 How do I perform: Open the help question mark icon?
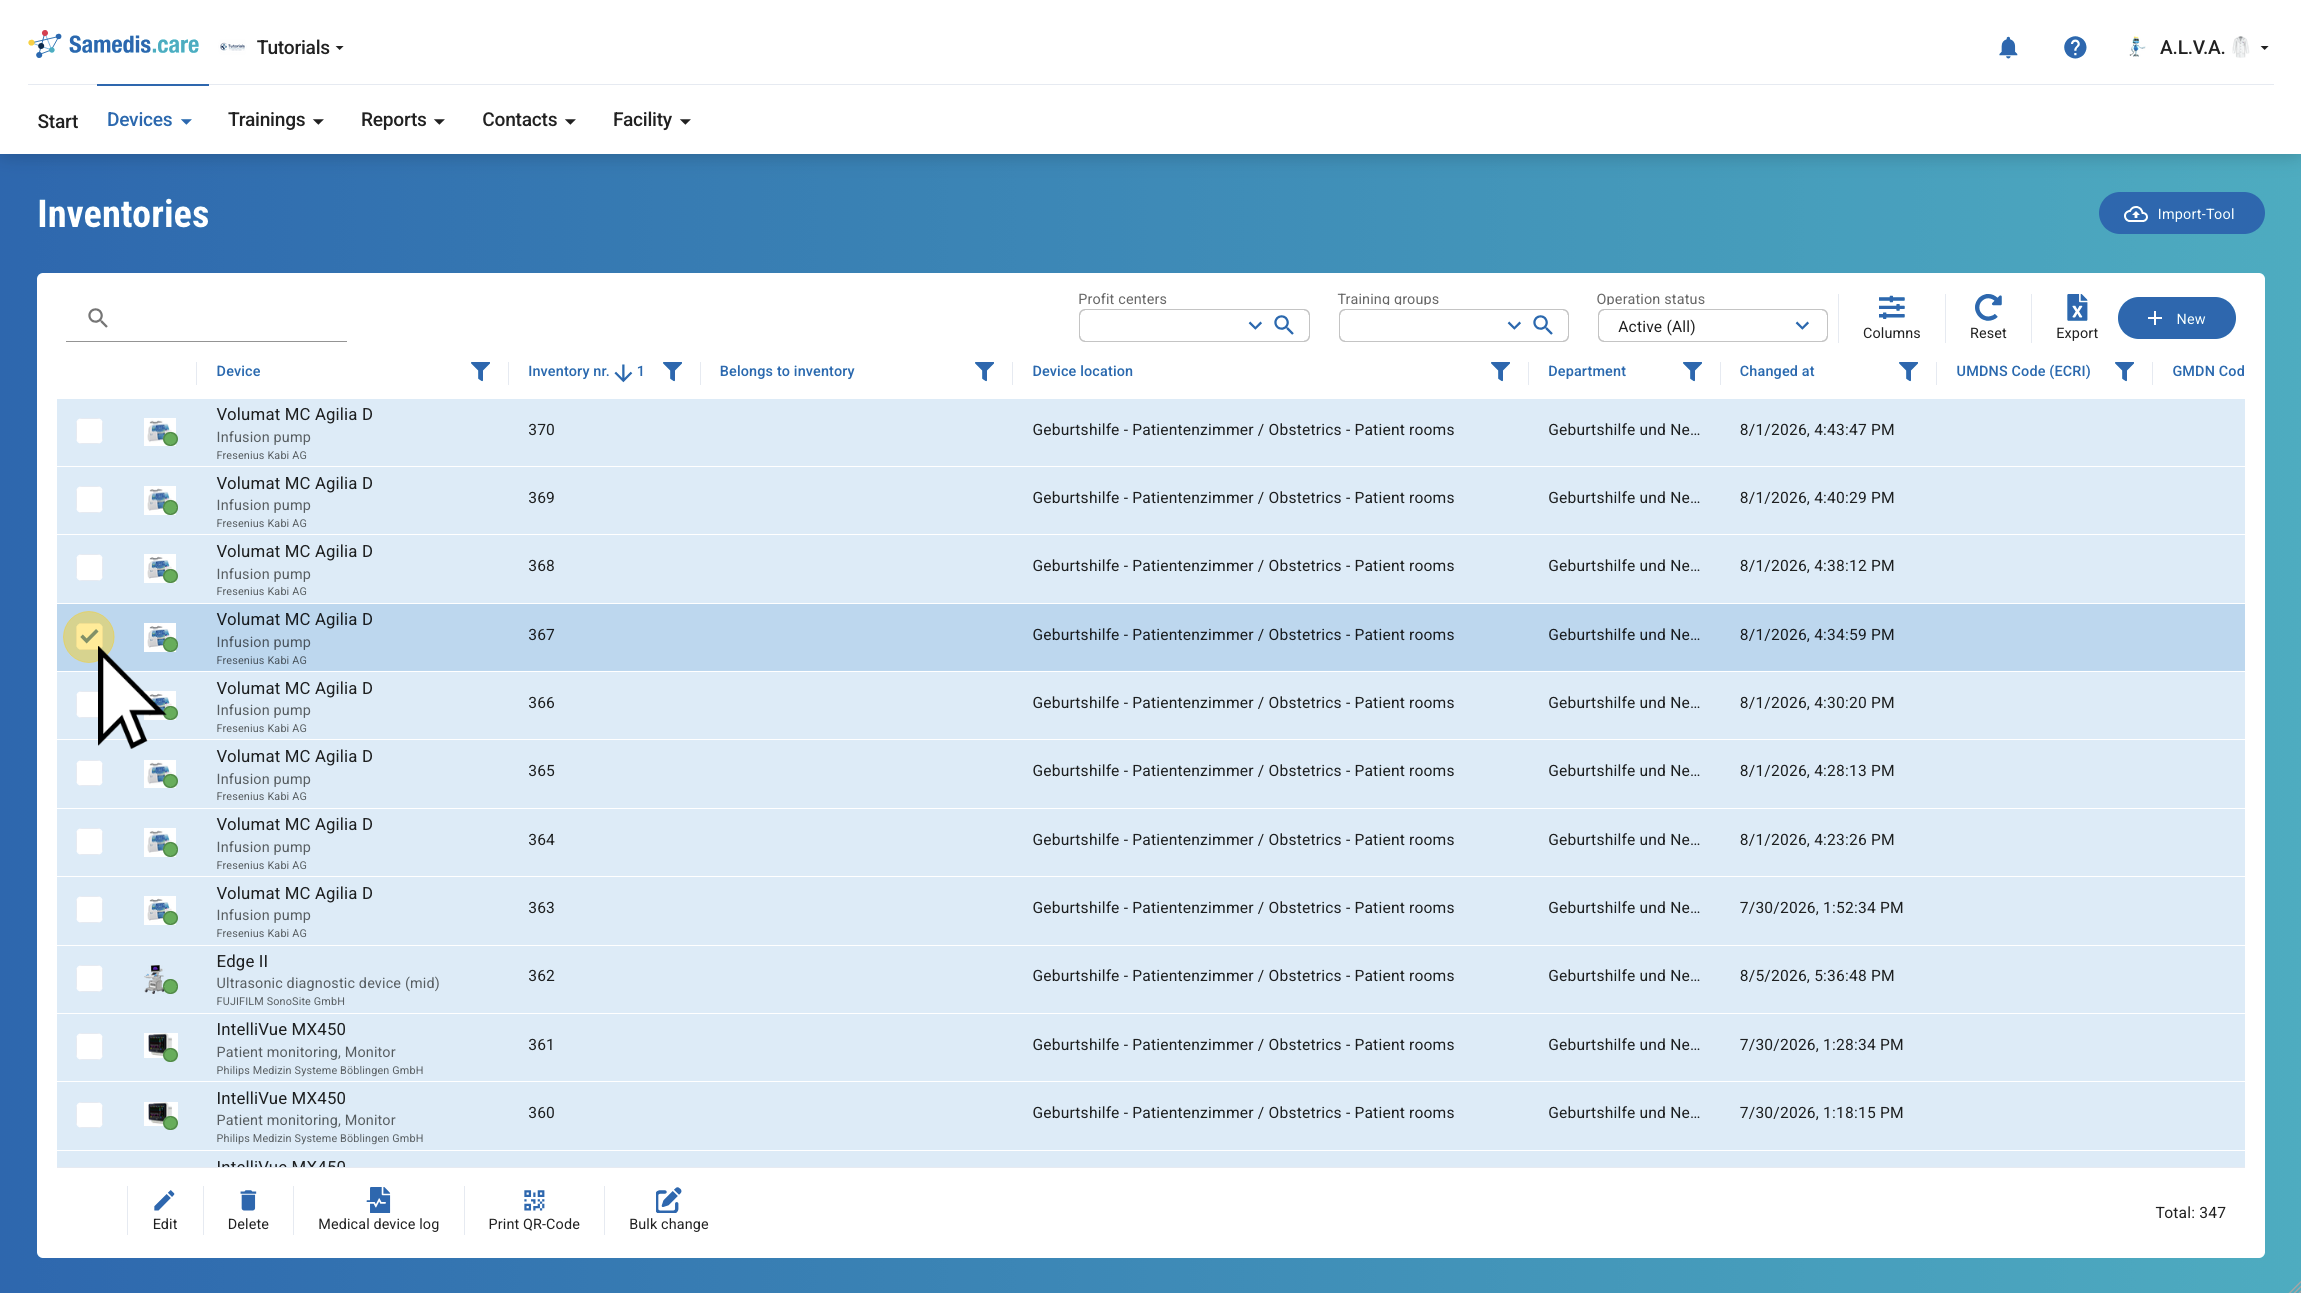(2075, 47)
